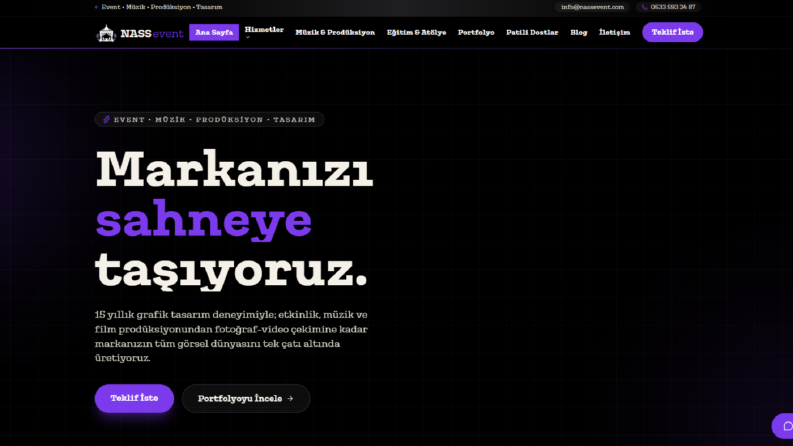Click the 'taşıyoruz.' headline word
The image size is (793, 446).
pyautogui.click(x=231, y=271)
